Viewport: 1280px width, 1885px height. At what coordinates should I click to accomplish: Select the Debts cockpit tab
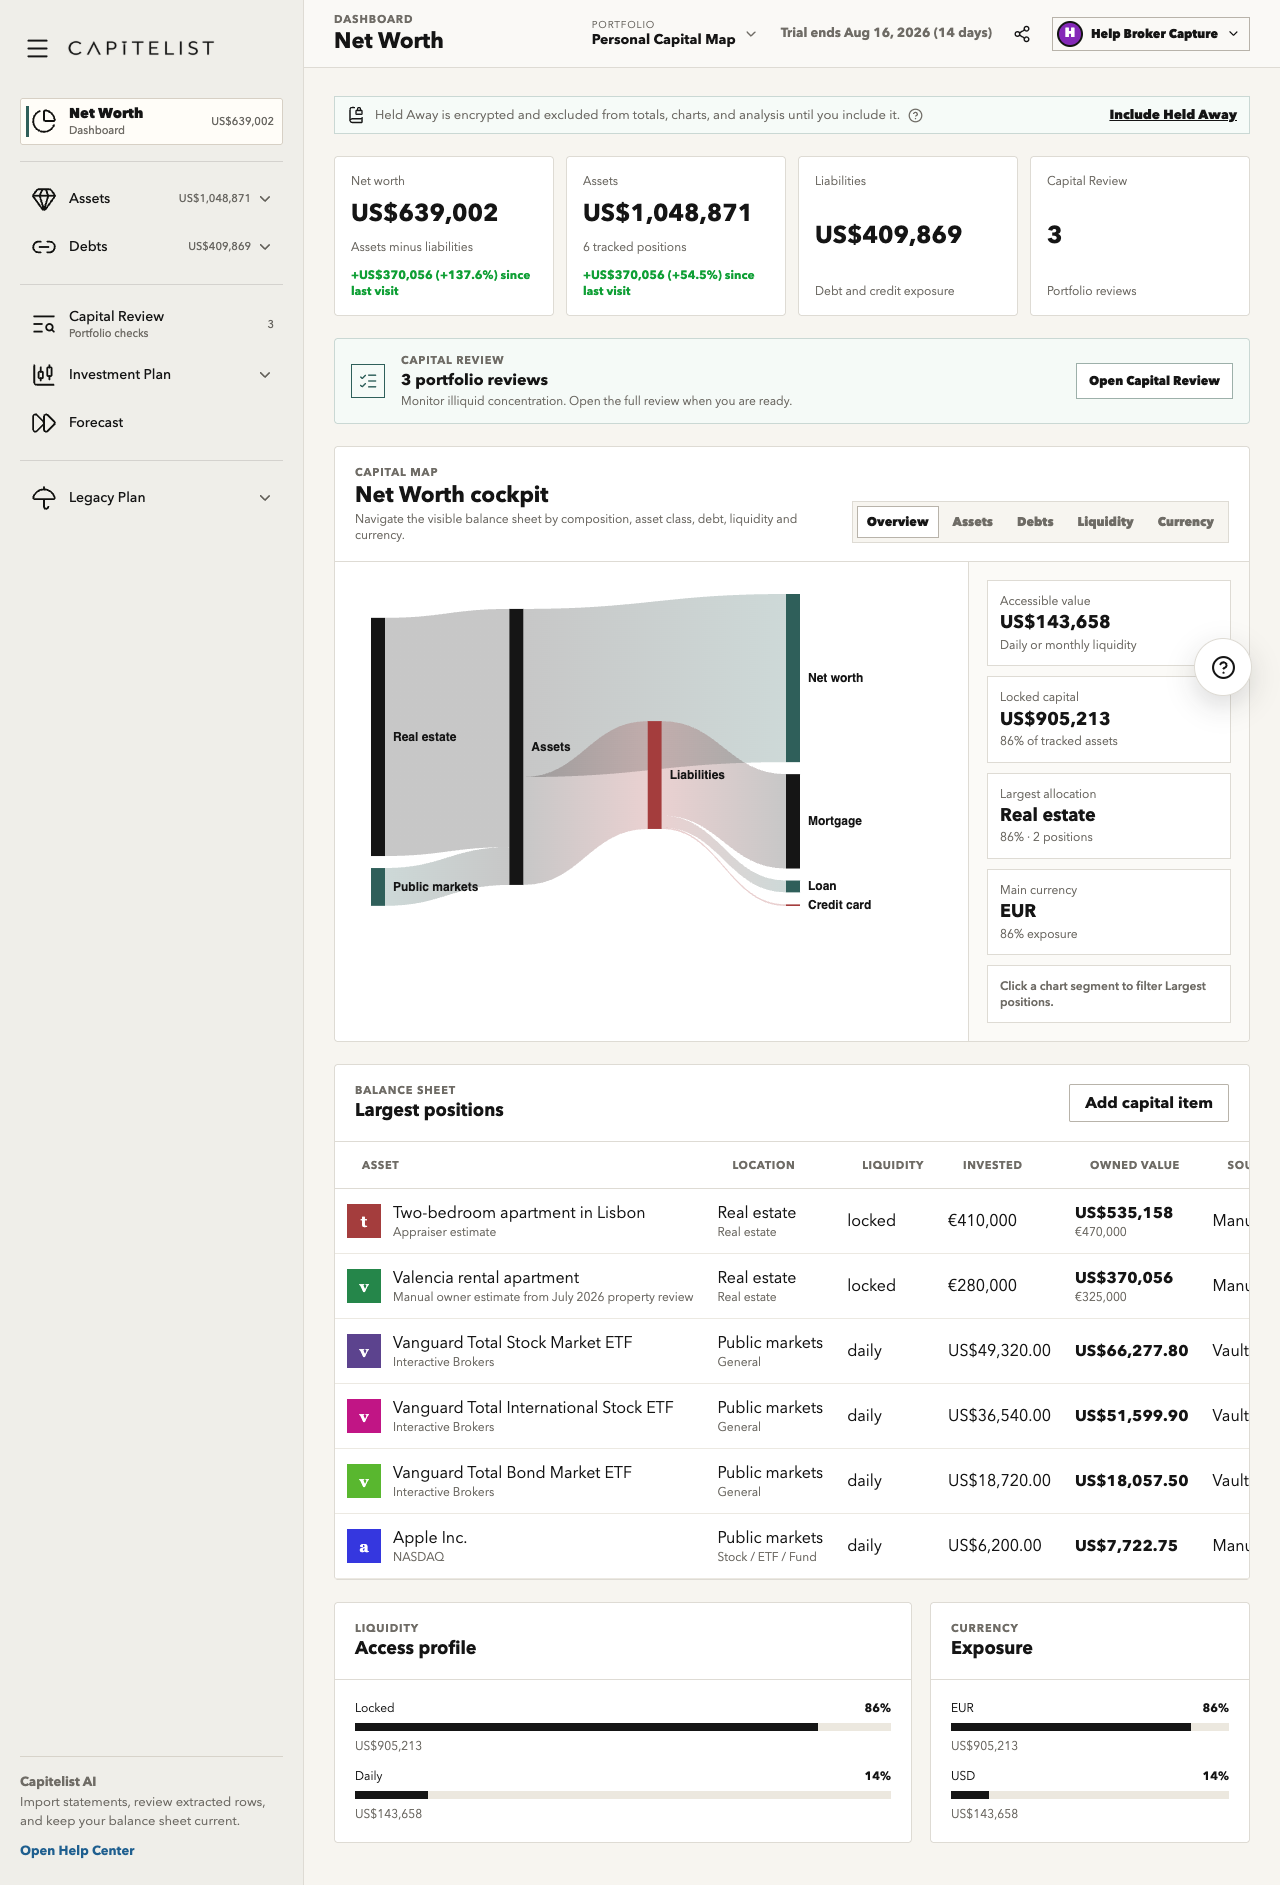pos(1035,522)
